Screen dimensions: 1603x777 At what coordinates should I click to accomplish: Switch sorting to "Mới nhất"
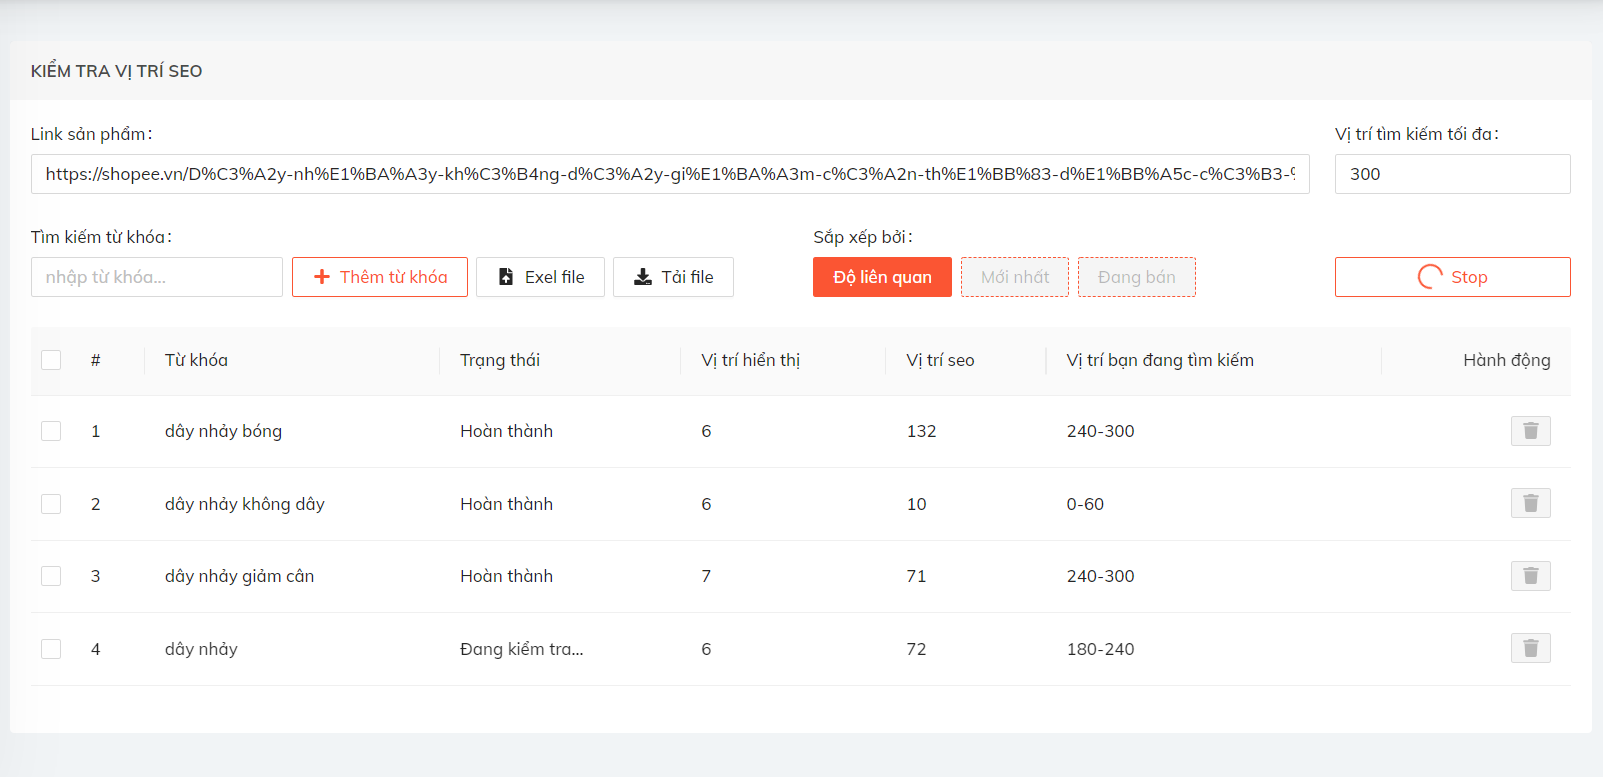pos(1015,277)
